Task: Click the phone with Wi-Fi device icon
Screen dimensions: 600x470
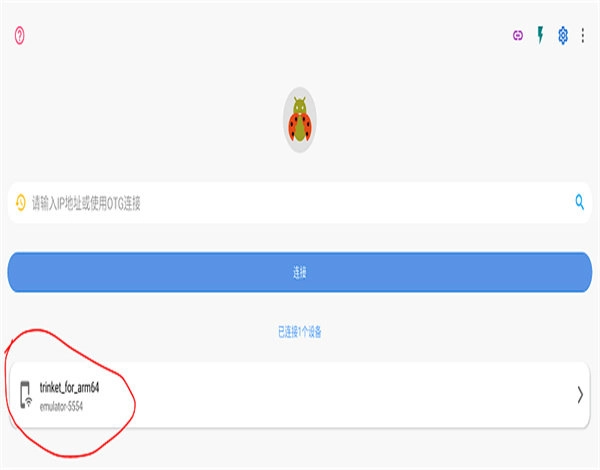Action: [26, 395]
